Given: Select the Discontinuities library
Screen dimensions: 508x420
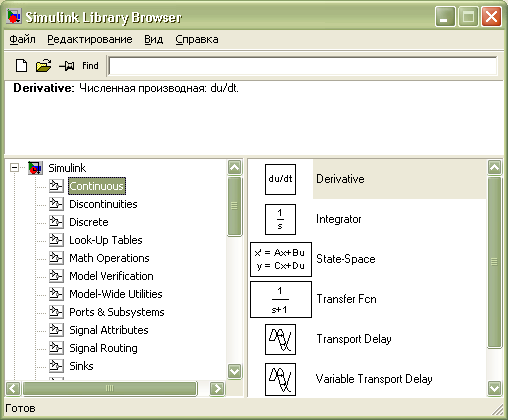Looking at the screenshot, I should pos(103,204).
